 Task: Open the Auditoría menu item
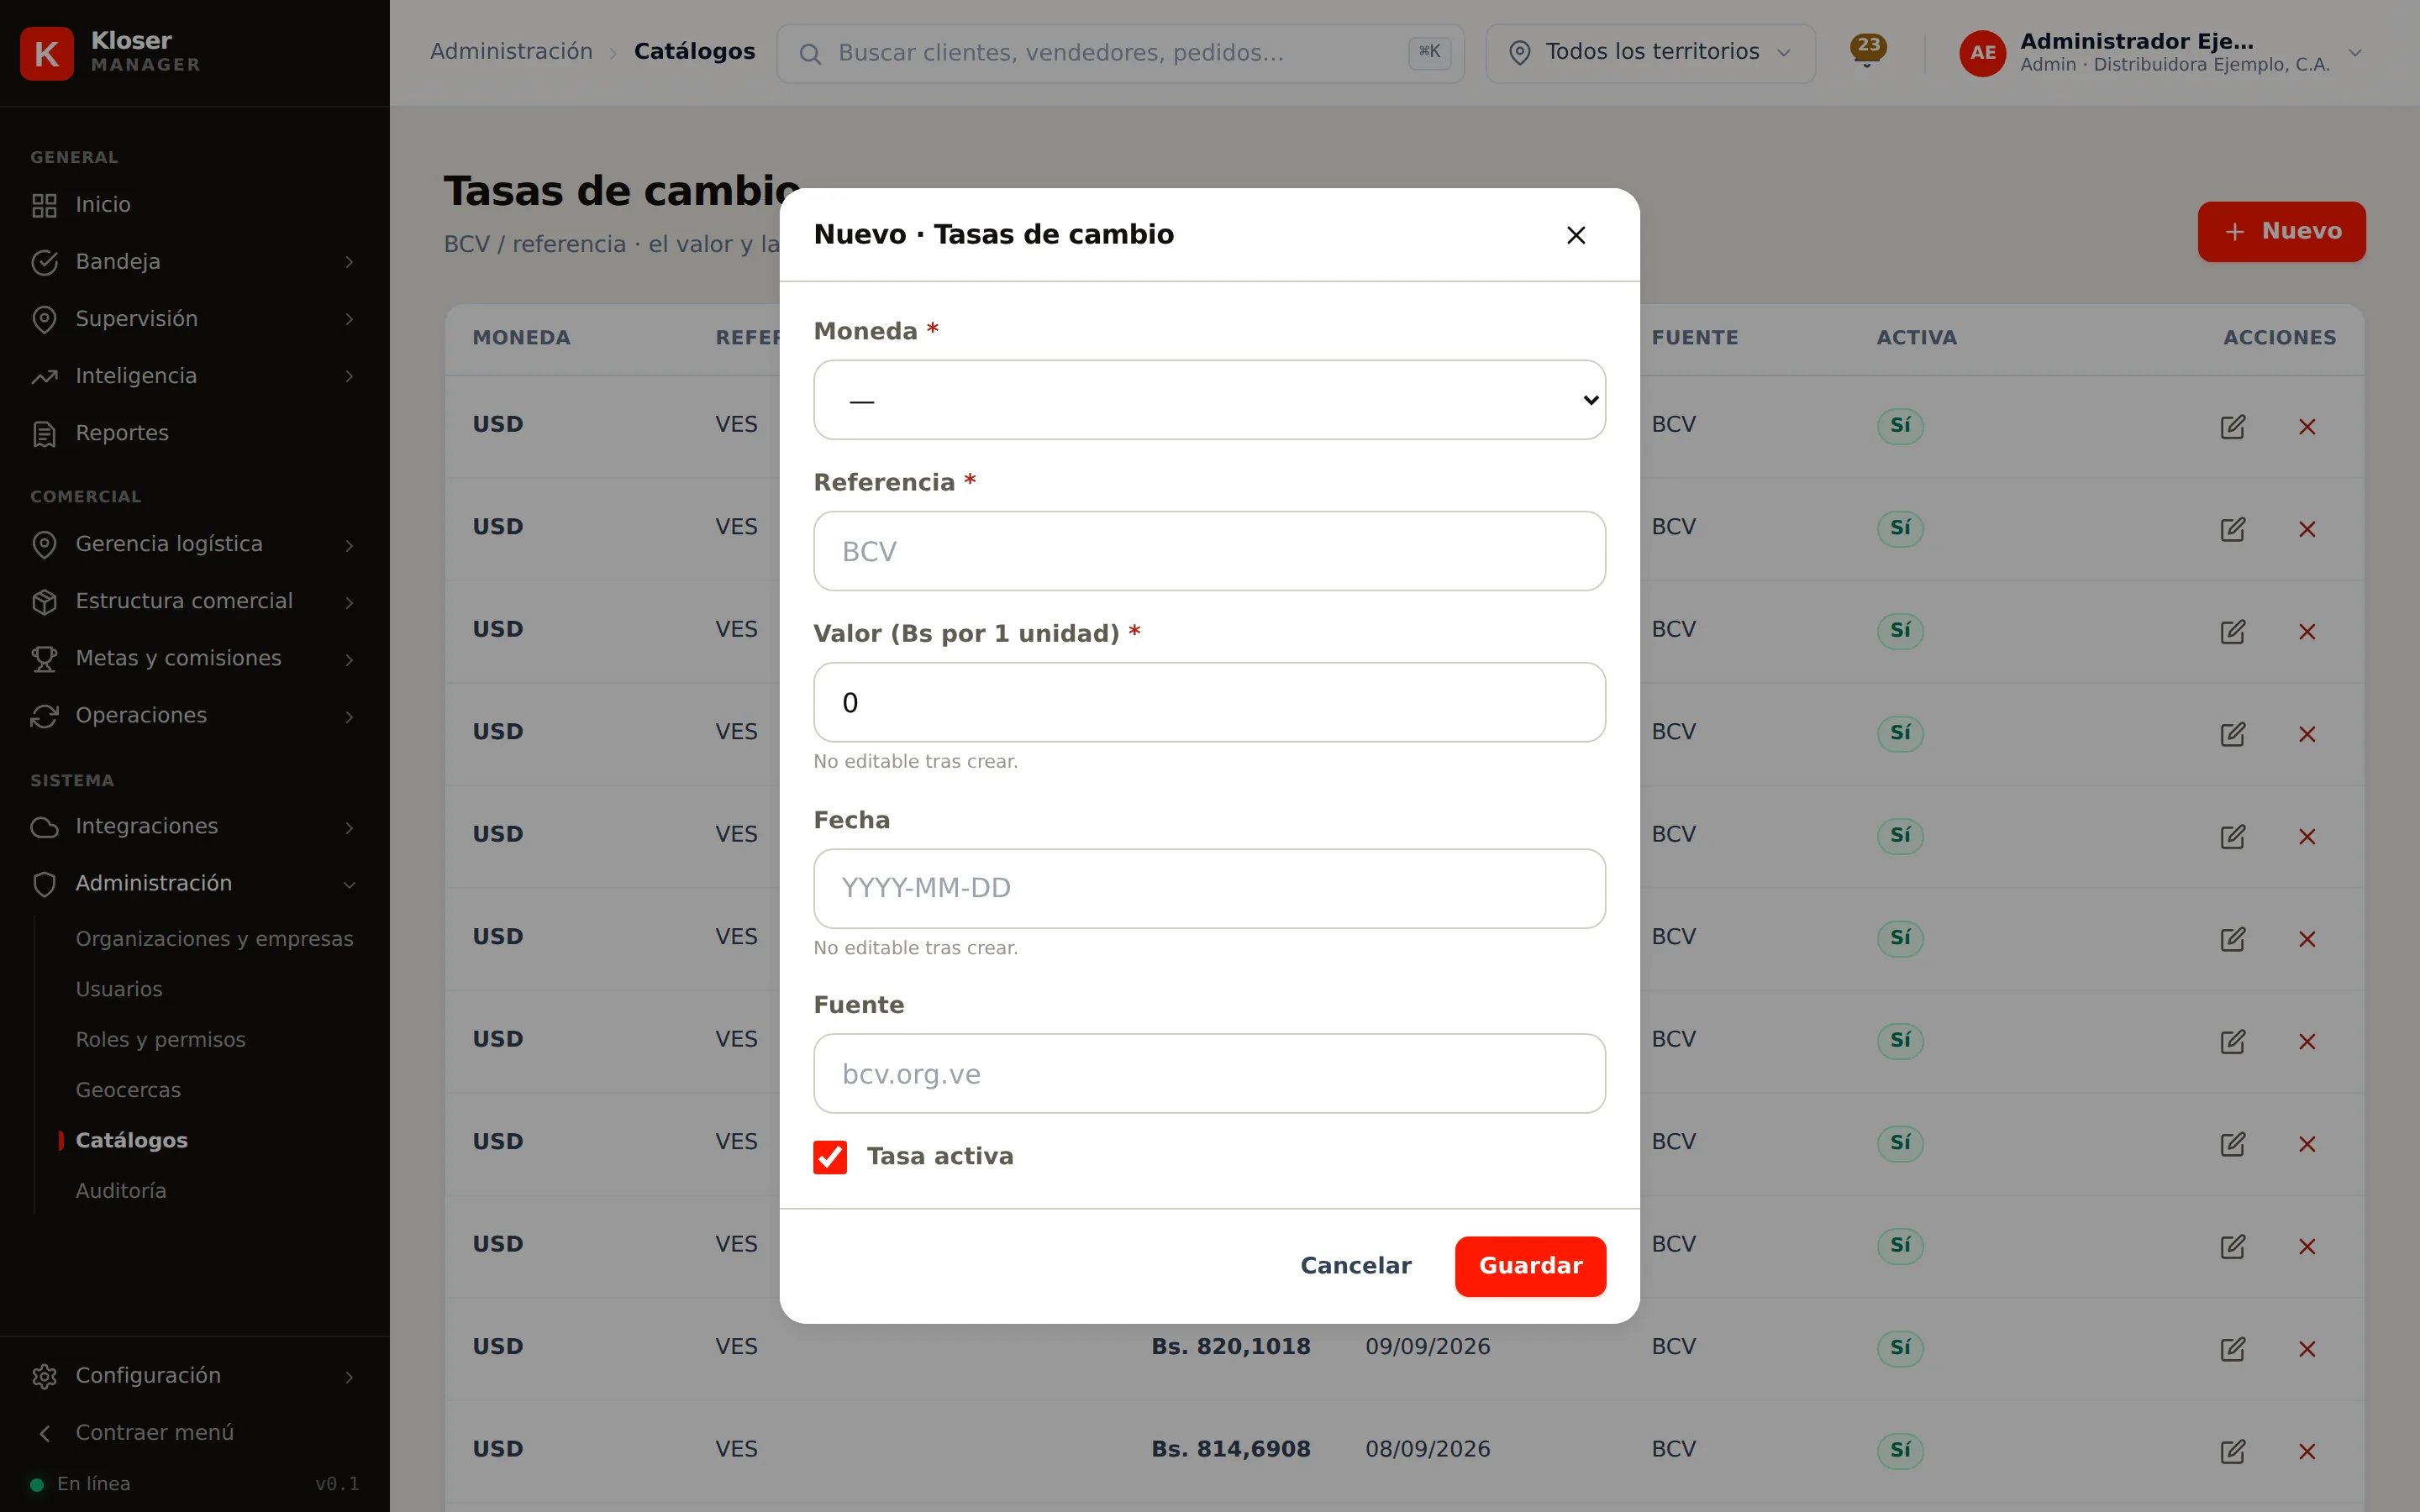tap(121, 1191)
